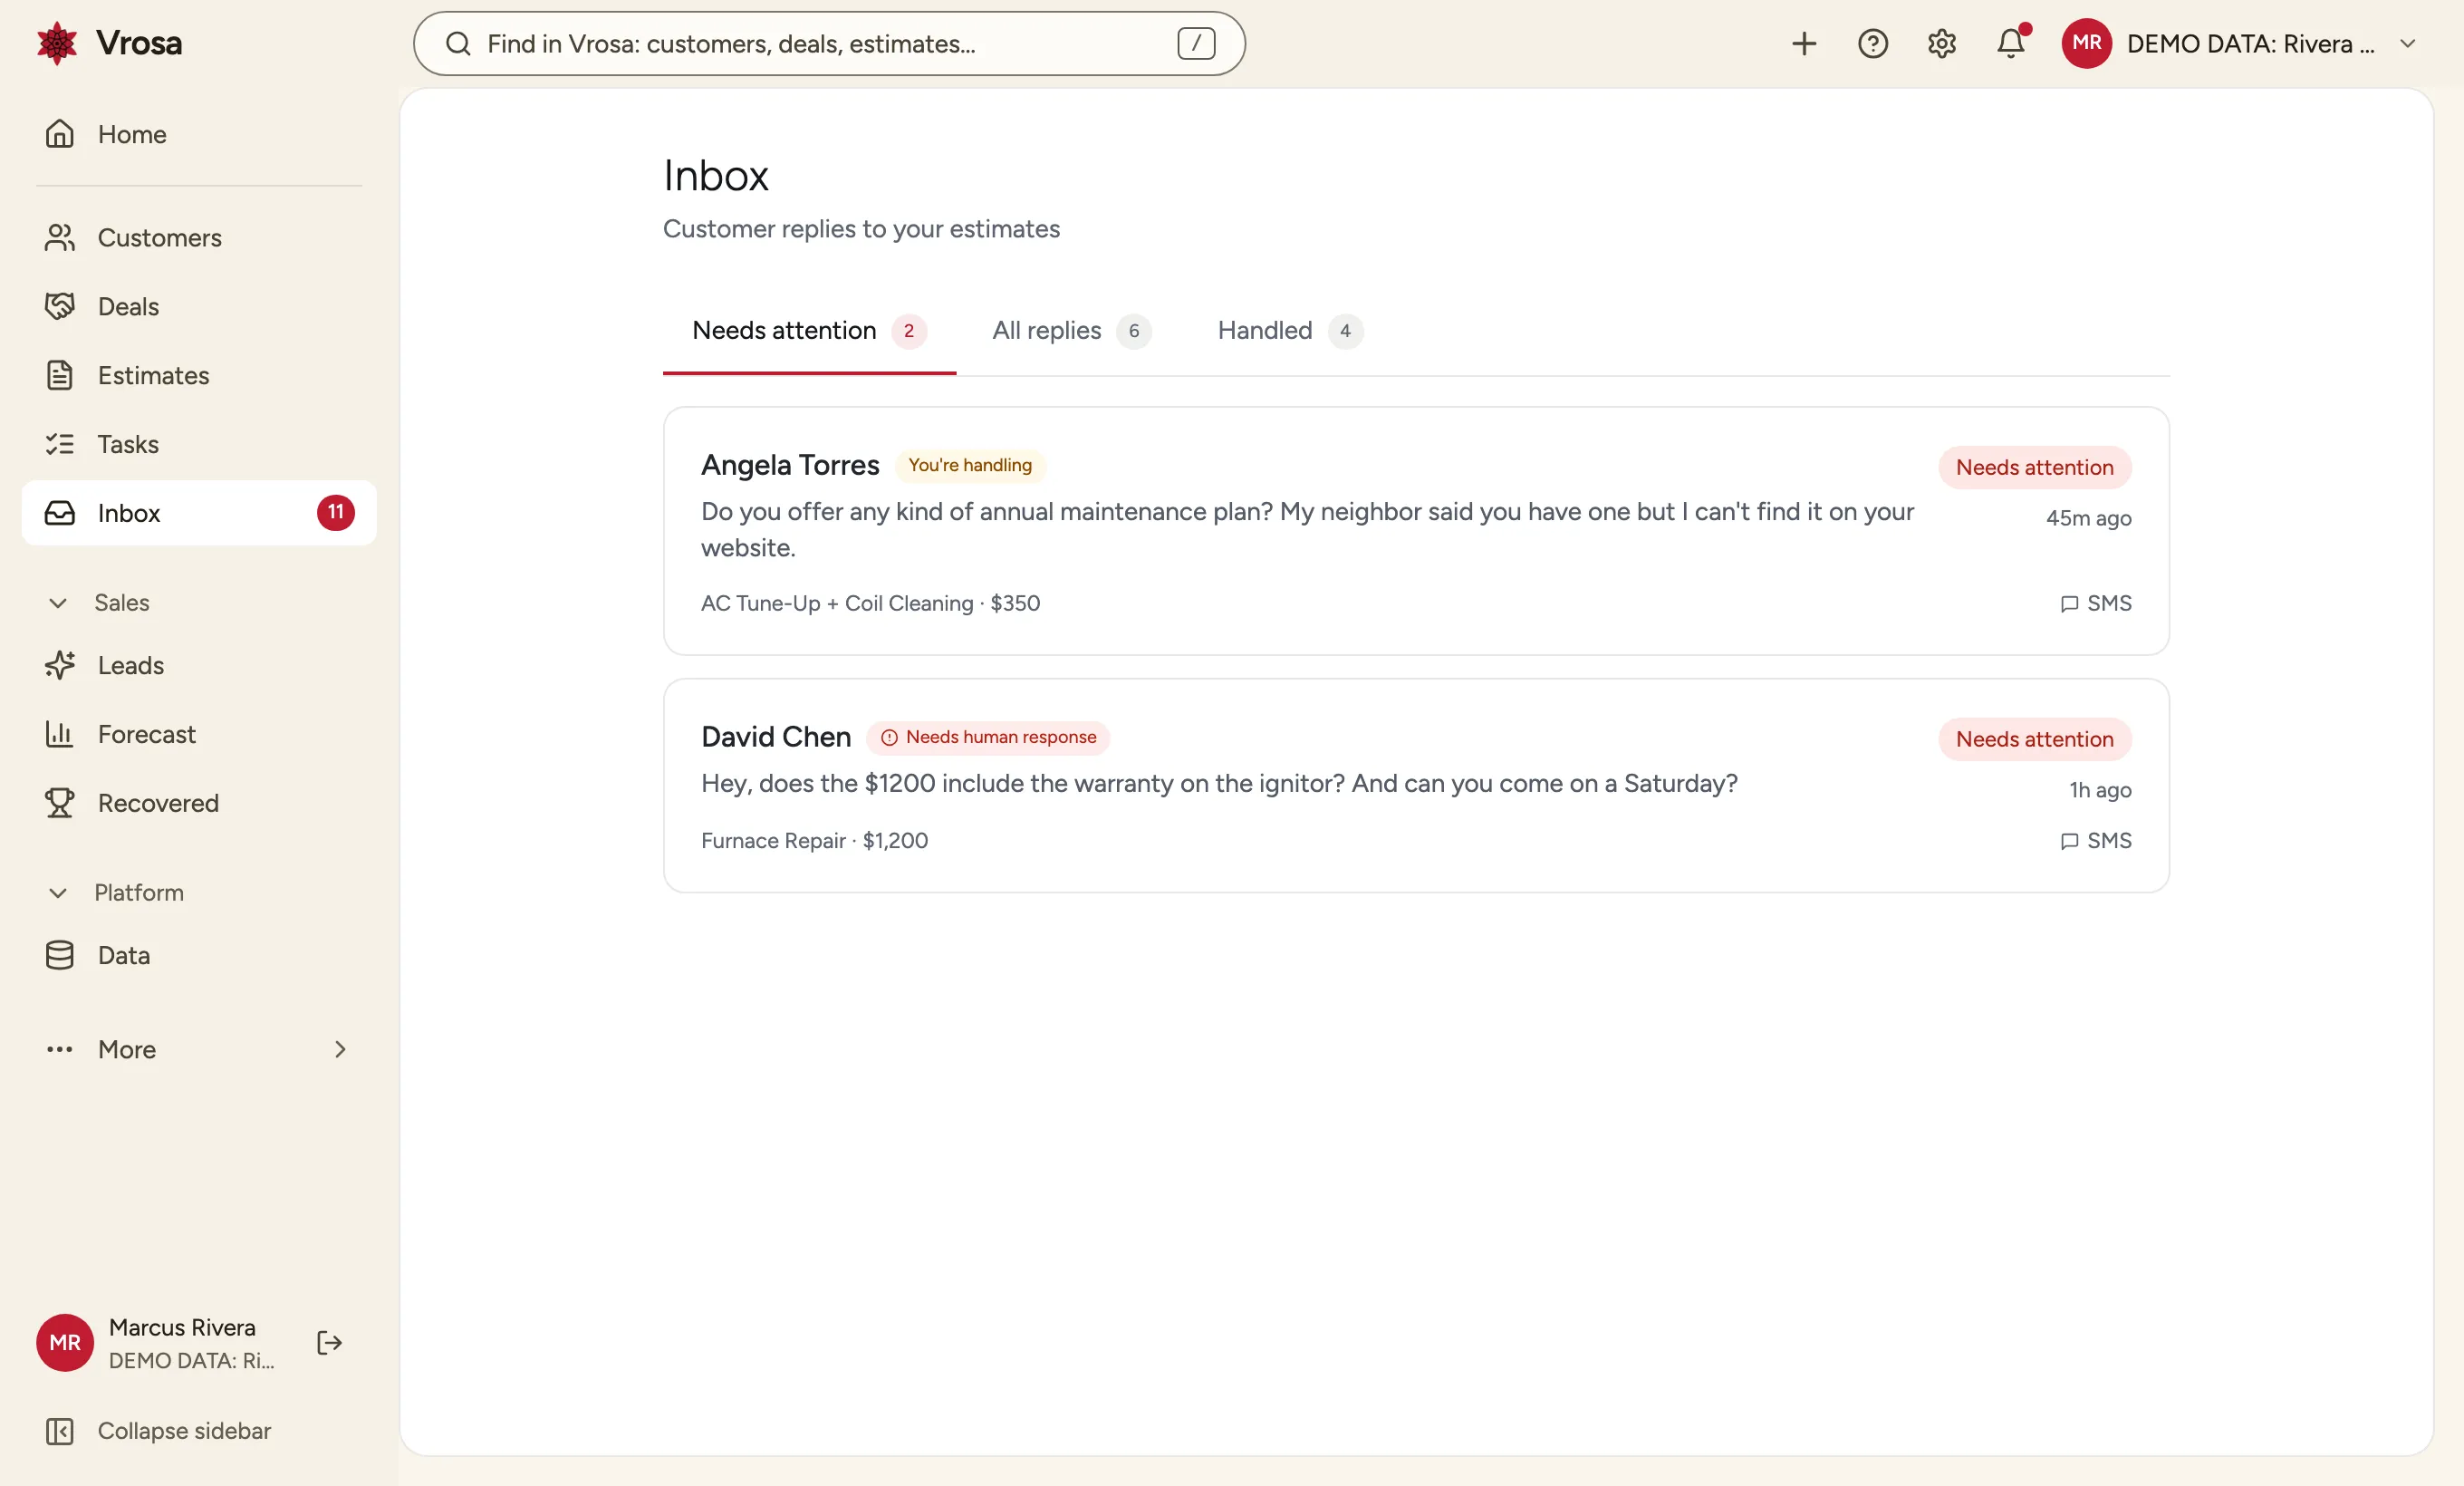Click the Inbox 11 unread badge
The height and width of the screenshot is (1486, 2464).
tap(335, 512)
